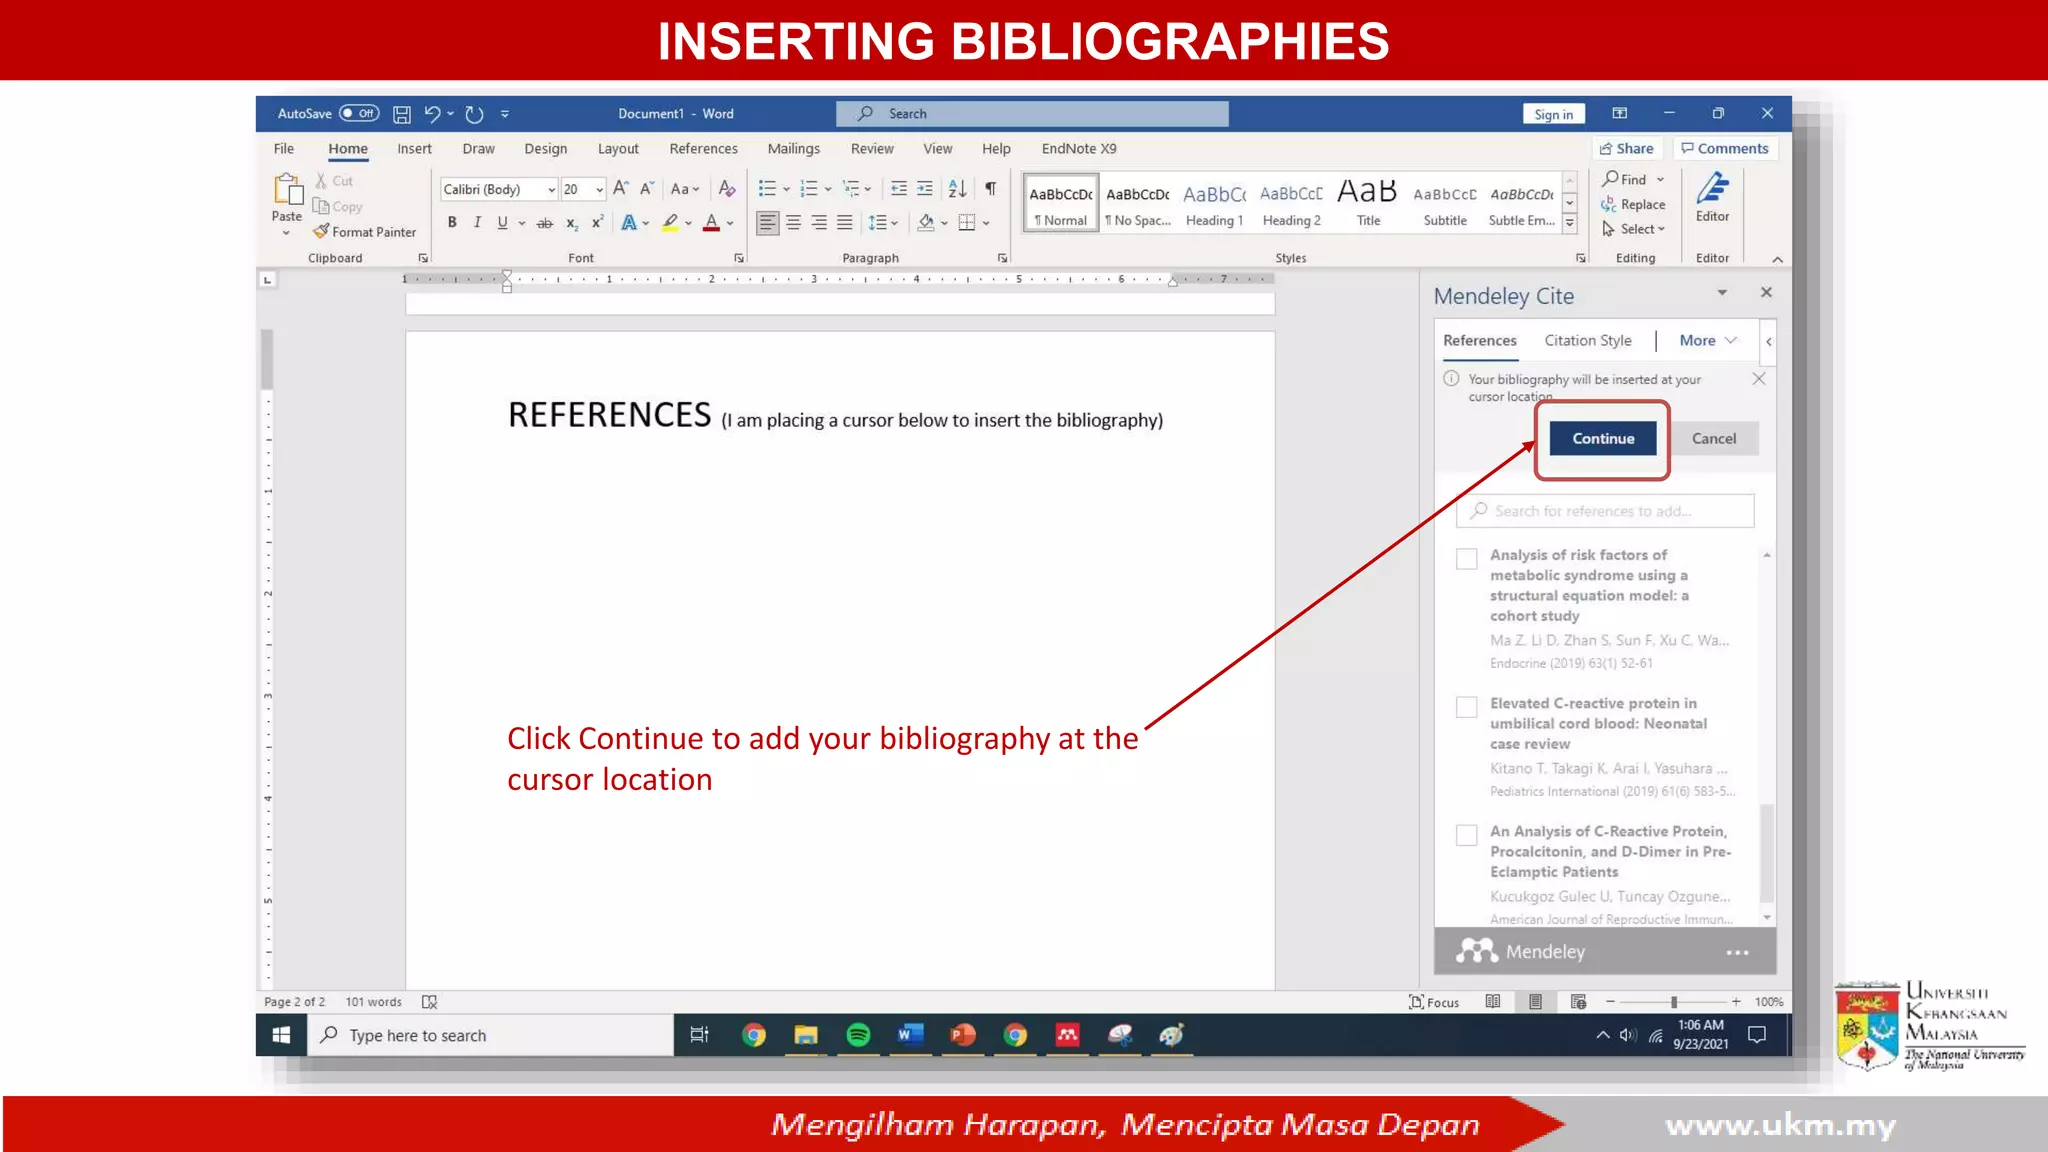The width and height of the screenshot is (2048, 1152).
Task: Toggle Focus mode in status bar
Action: (1434, 1002)
